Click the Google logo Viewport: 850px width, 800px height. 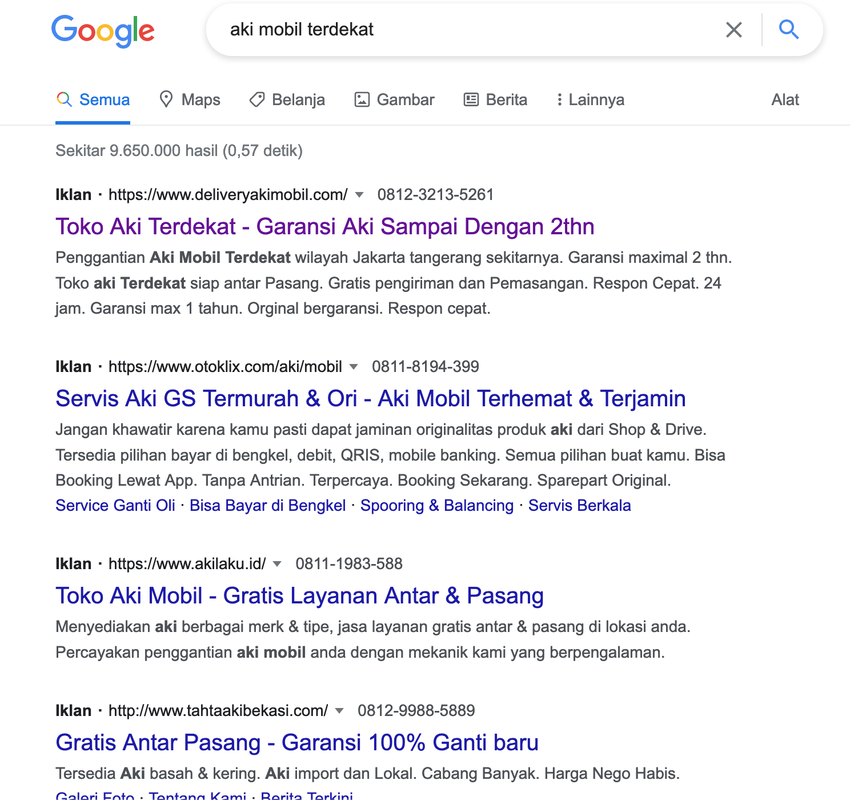(x=102, y=31)
